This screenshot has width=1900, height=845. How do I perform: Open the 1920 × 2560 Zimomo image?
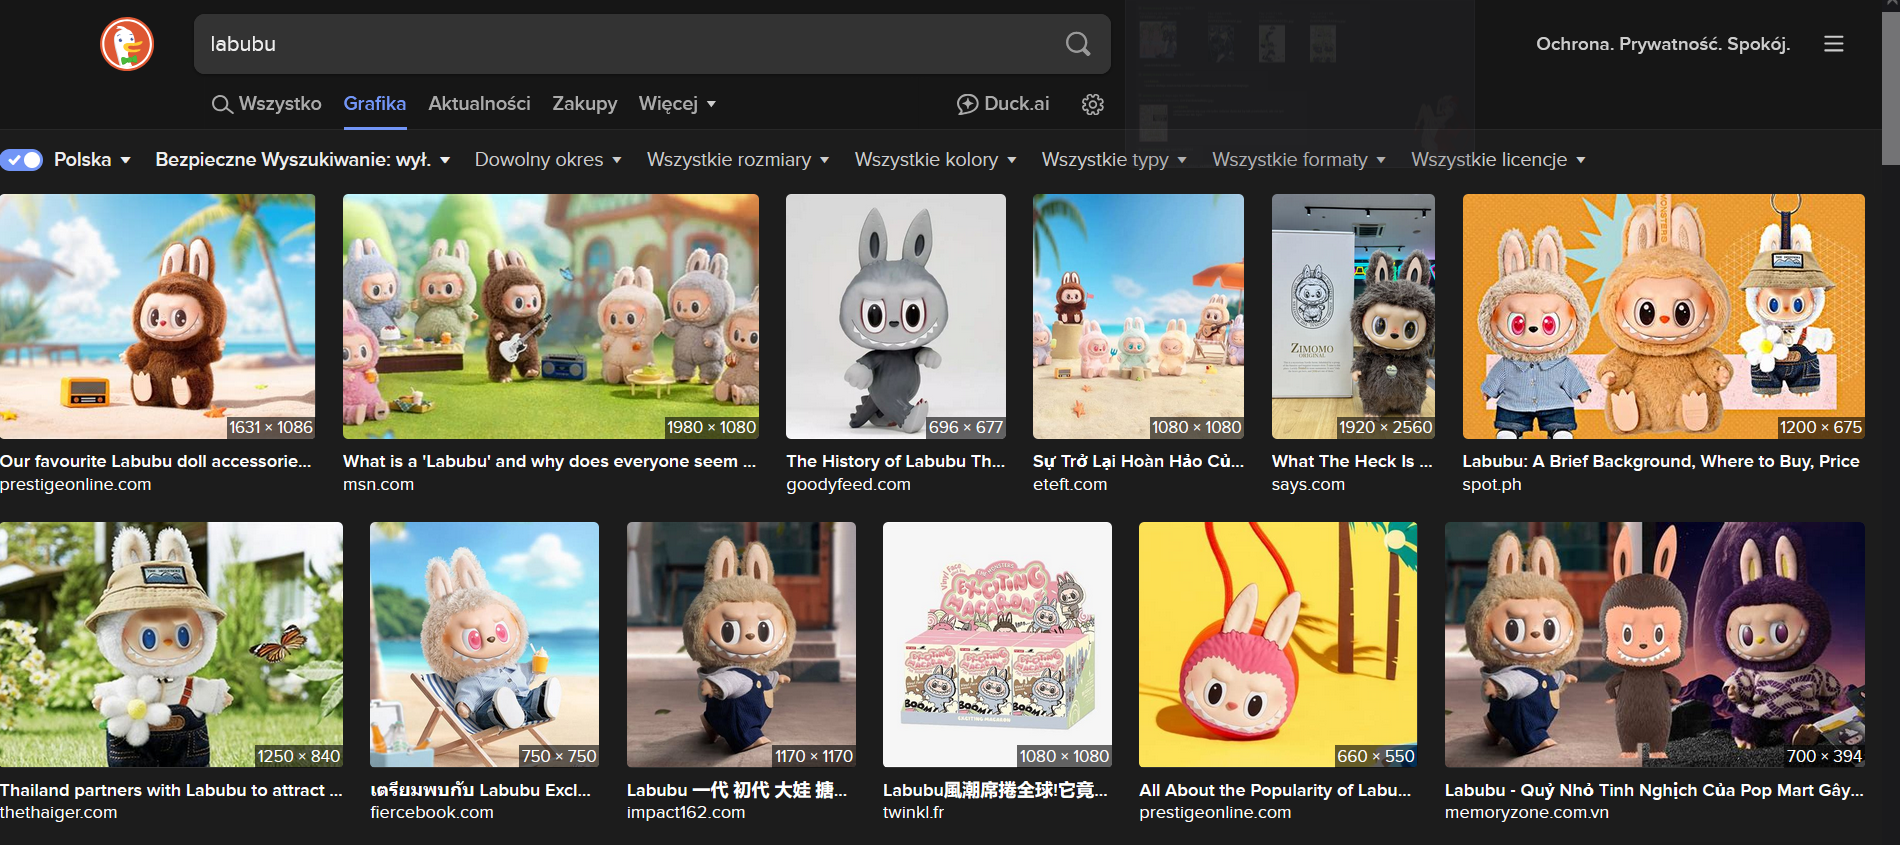(x=1353, y=316)
